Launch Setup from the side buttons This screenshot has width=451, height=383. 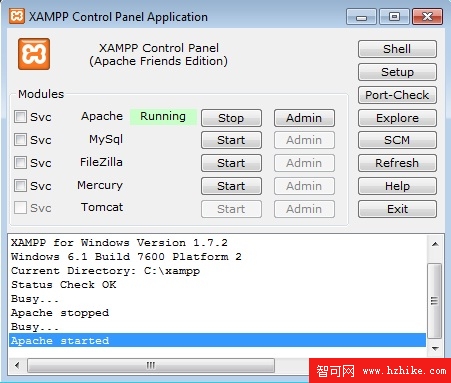[x=397, y=72]
